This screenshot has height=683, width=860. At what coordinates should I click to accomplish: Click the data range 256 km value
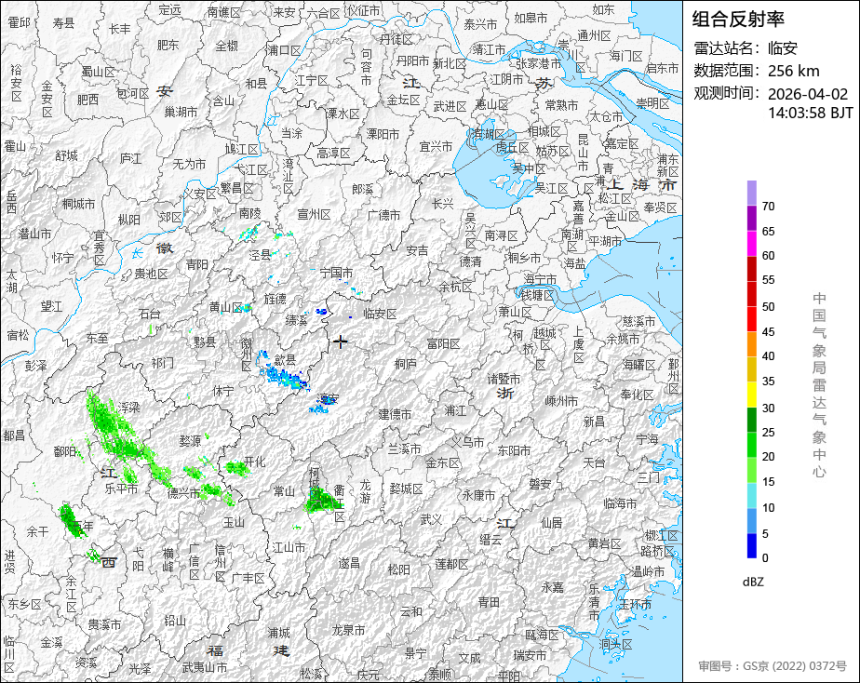[793, 71]
